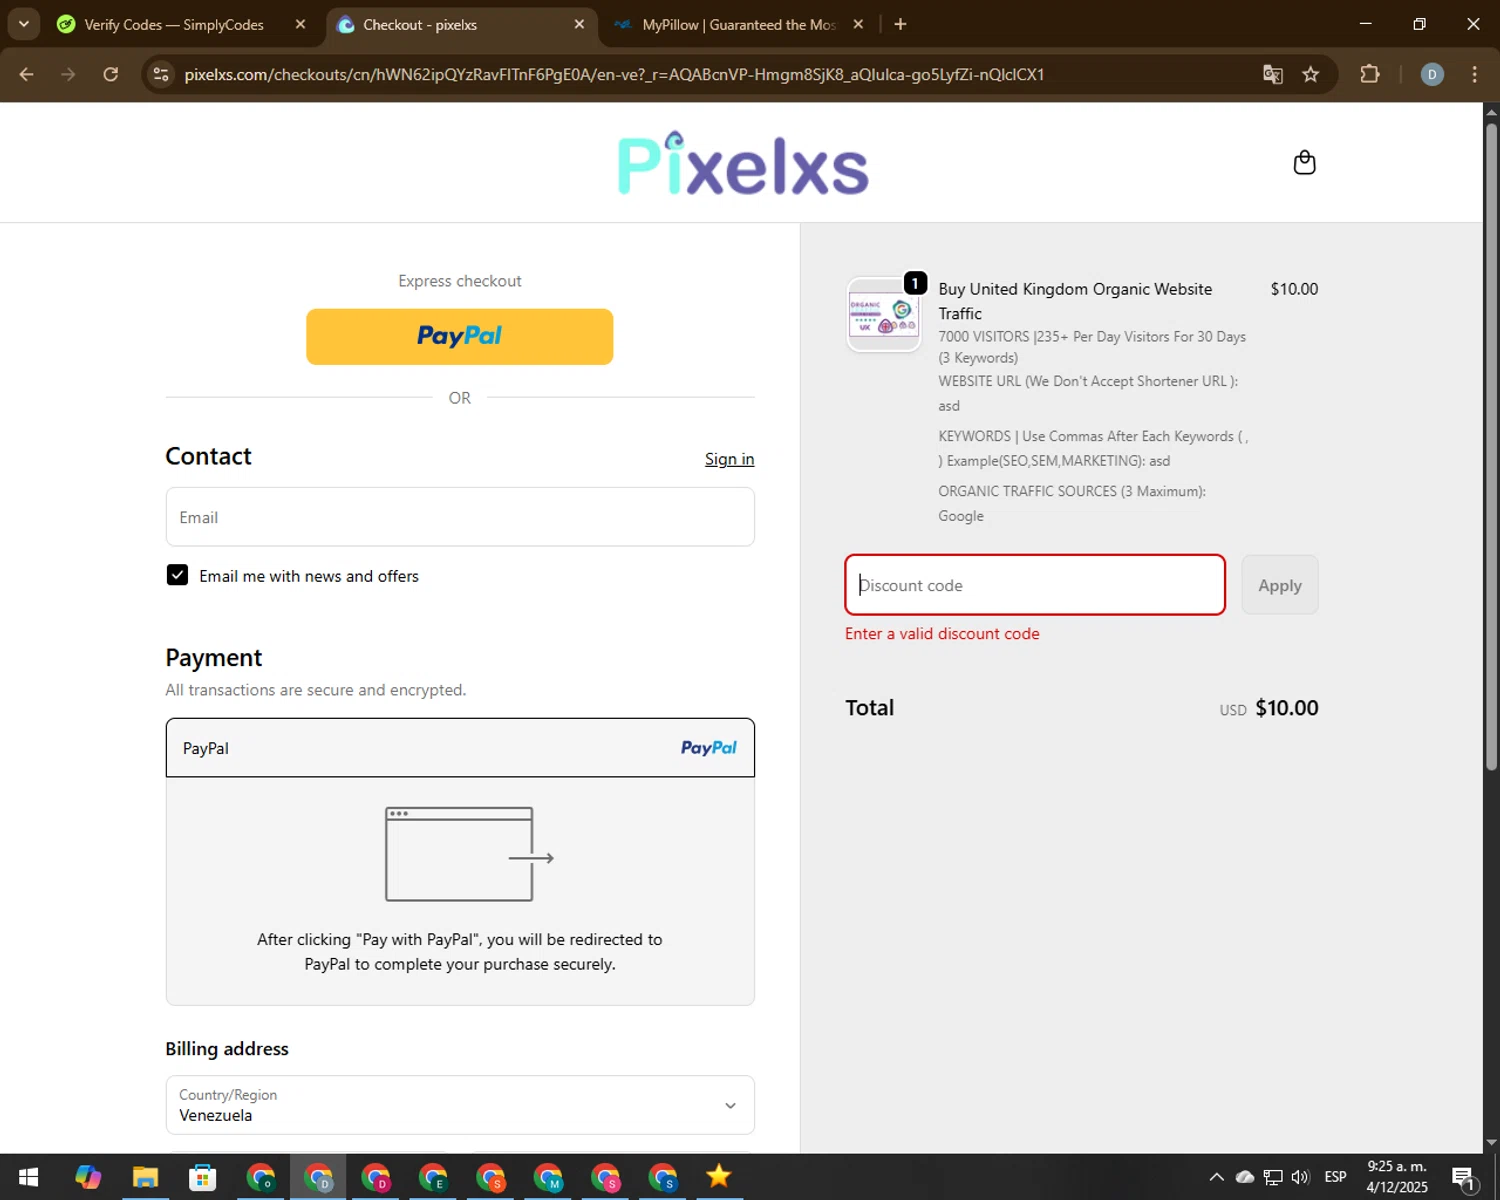Reload the checkout page
The width and height of the screenshot is (1500, 1200).
pos(111,74)
